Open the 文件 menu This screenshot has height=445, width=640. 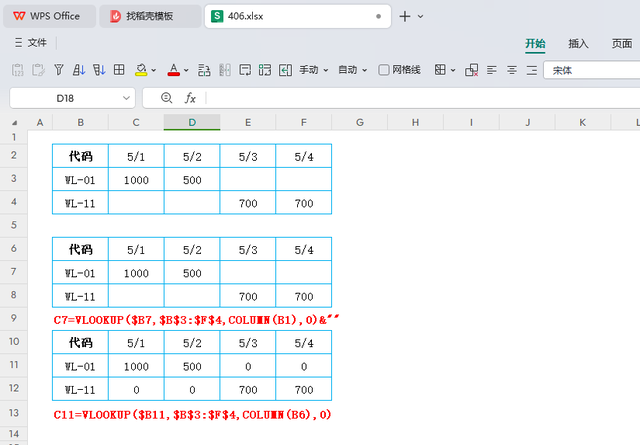click(x=31, y=42)
